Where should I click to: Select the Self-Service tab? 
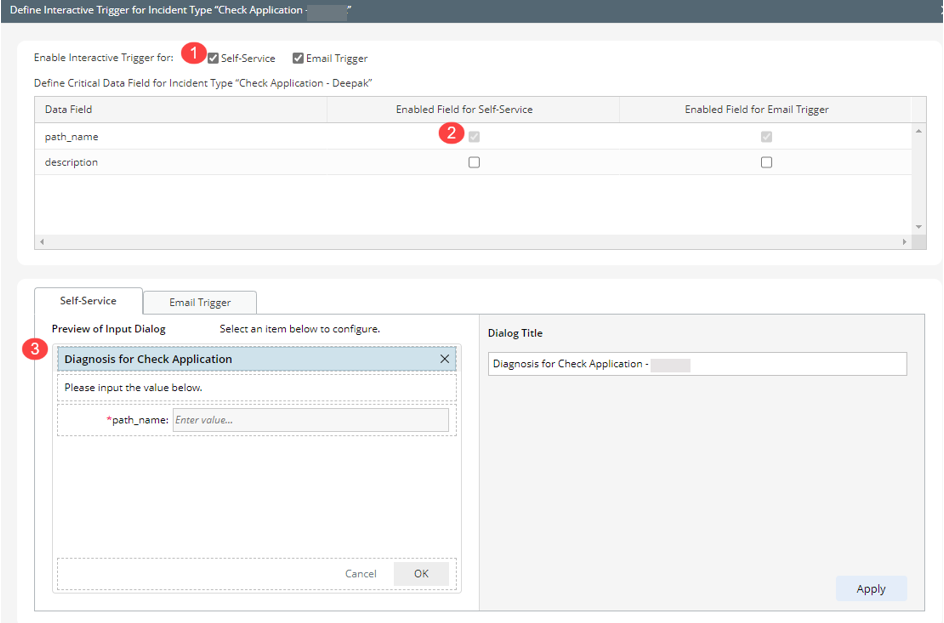(88, 301)
